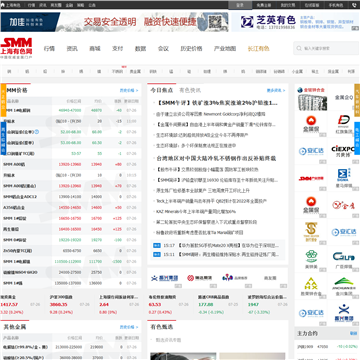Click the blue side tab on right edge
The height and width of the screenshot is (360, 360).
tap(357, 137)
